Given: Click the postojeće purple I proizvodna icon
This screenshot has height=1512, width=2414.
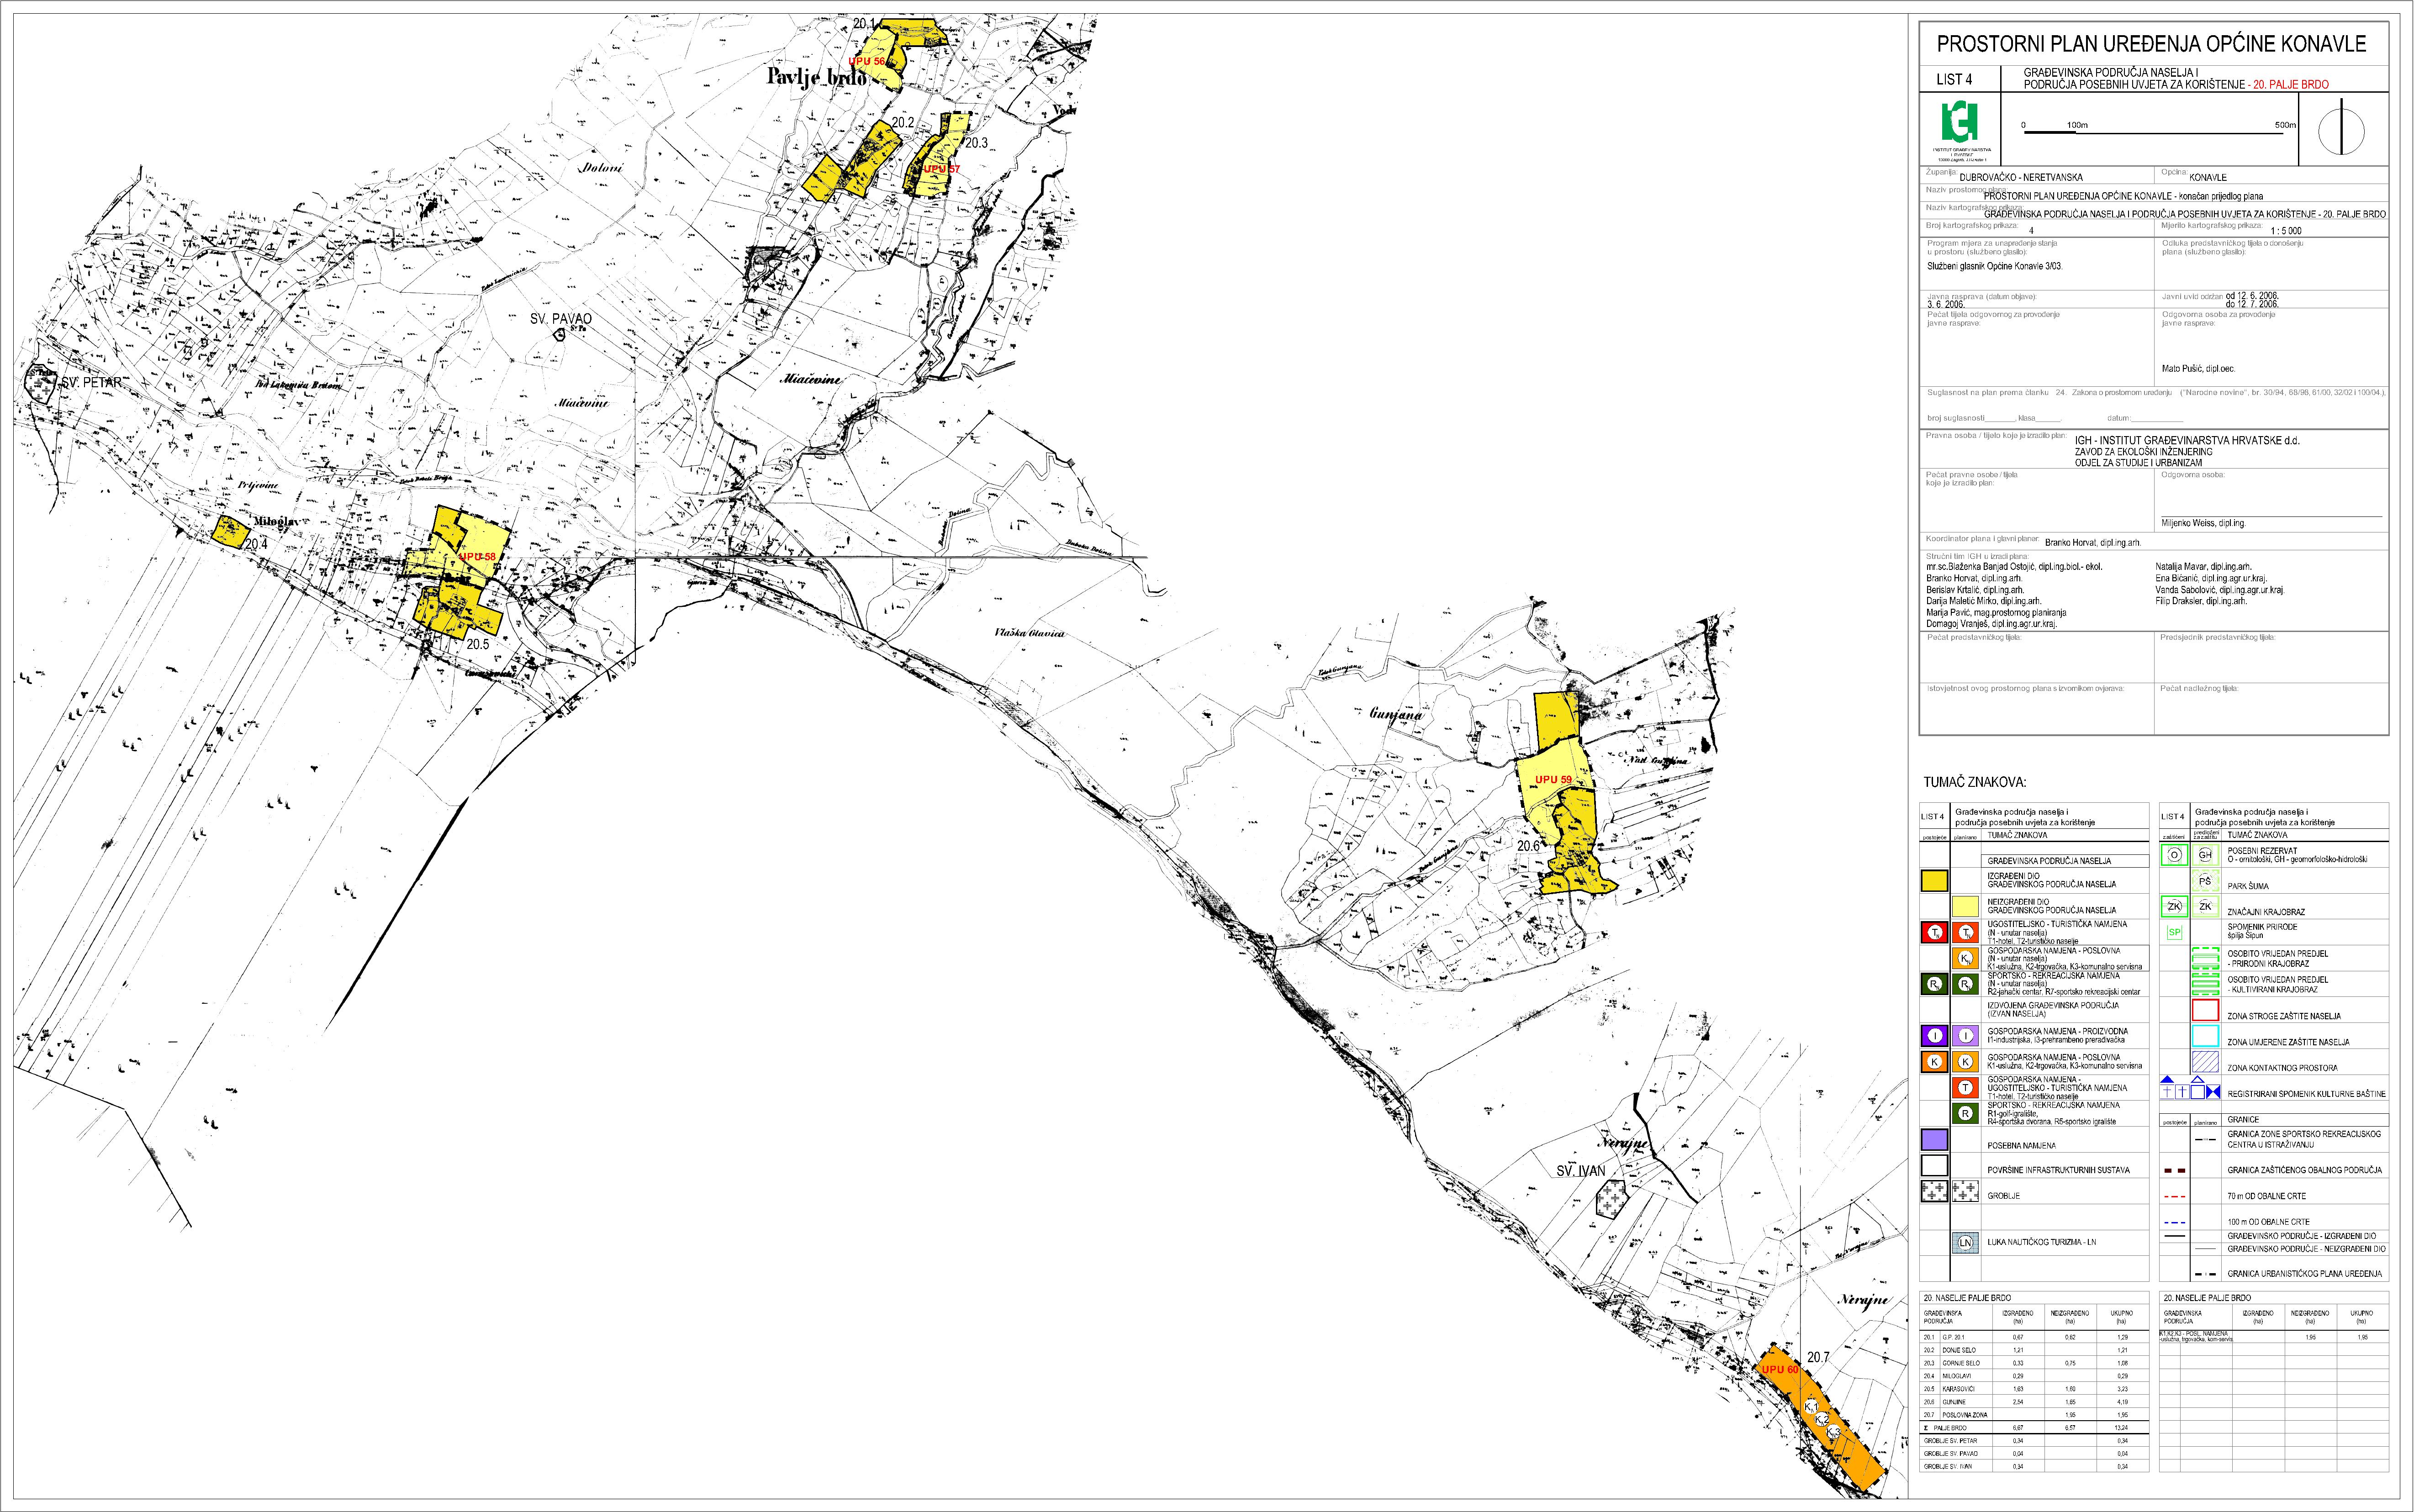Looking at the screenshot, I should click(1935, 1036).
